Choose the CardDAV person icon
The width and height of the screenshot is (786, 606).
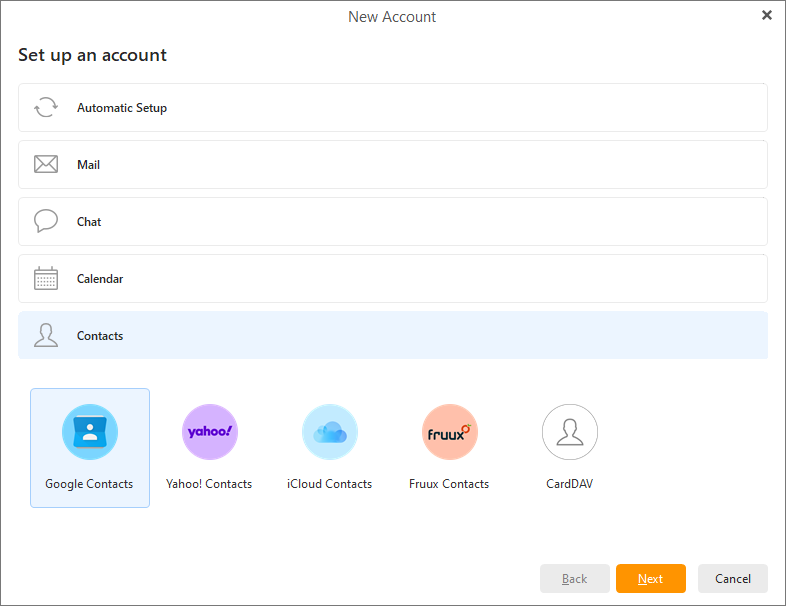[569, 432]
